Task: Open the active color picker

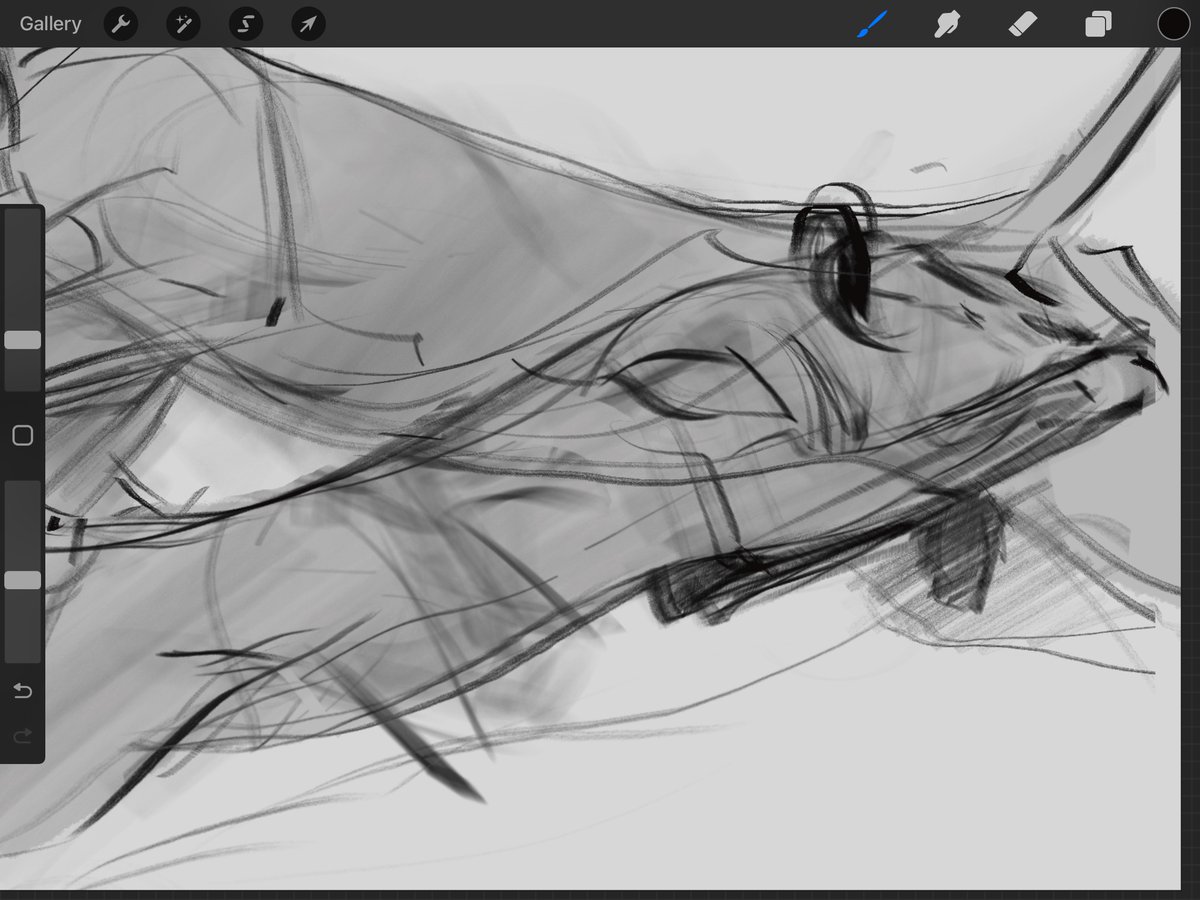Action: coord(1173,24)
